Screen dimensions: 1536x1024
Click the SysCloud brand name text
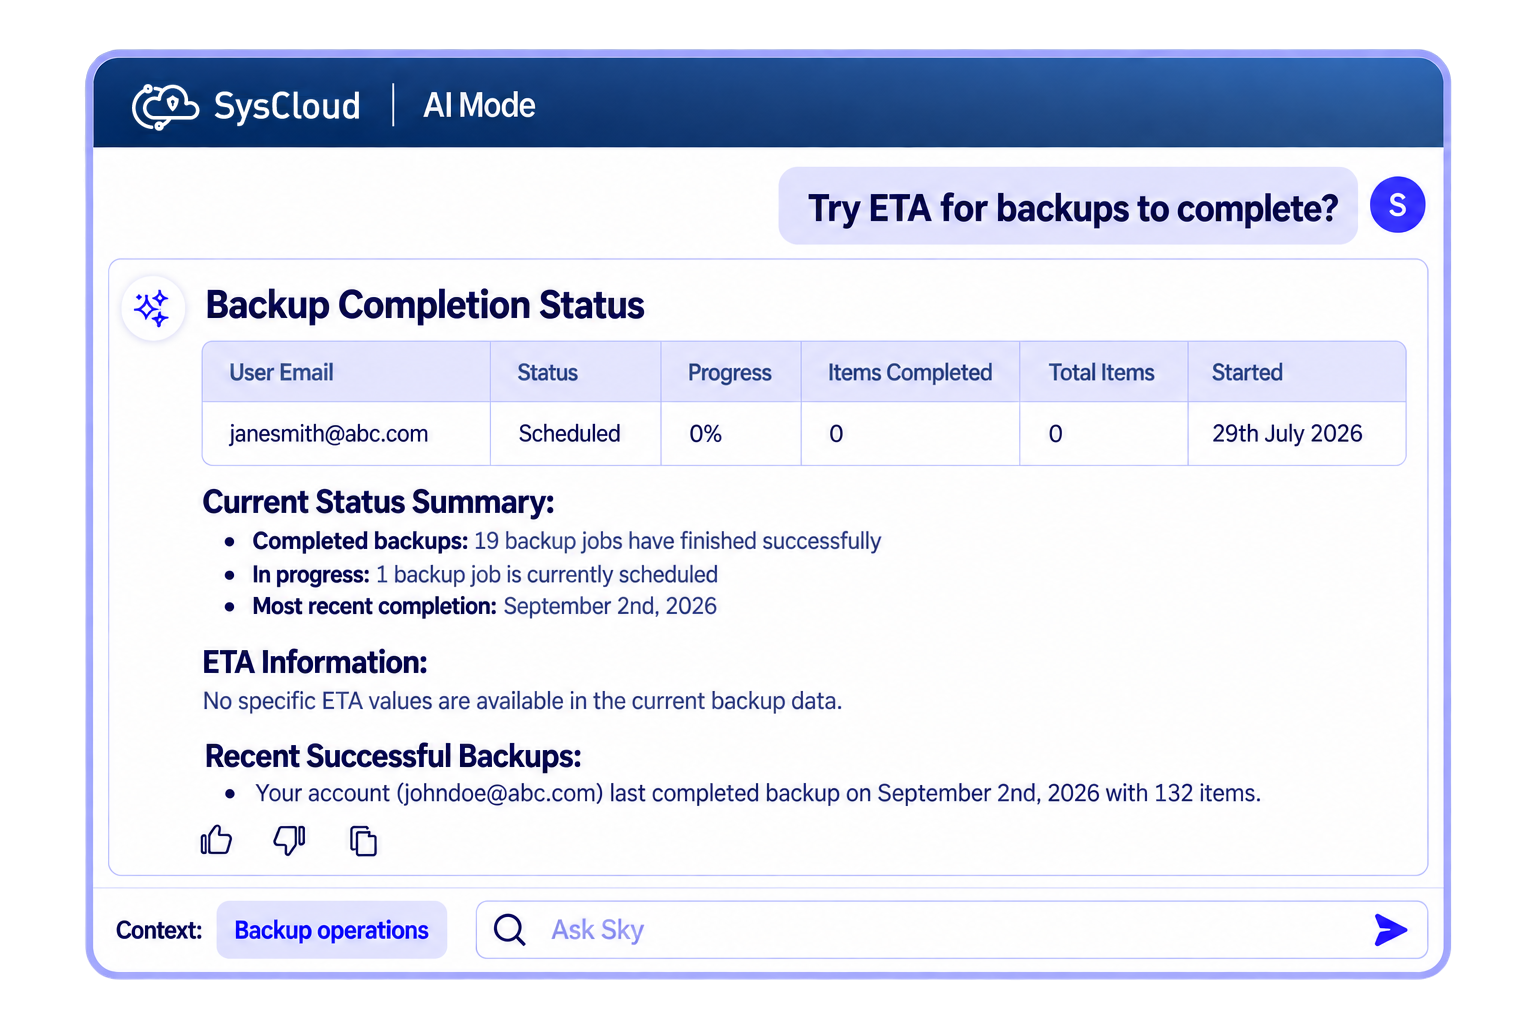[287, 106]
